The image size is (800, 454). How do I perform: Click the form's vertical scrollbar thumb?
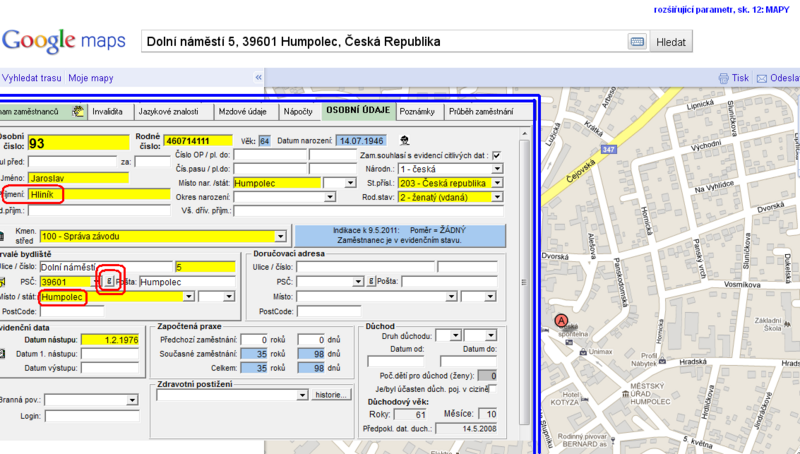pyautogui.click(x=524, y=282)
